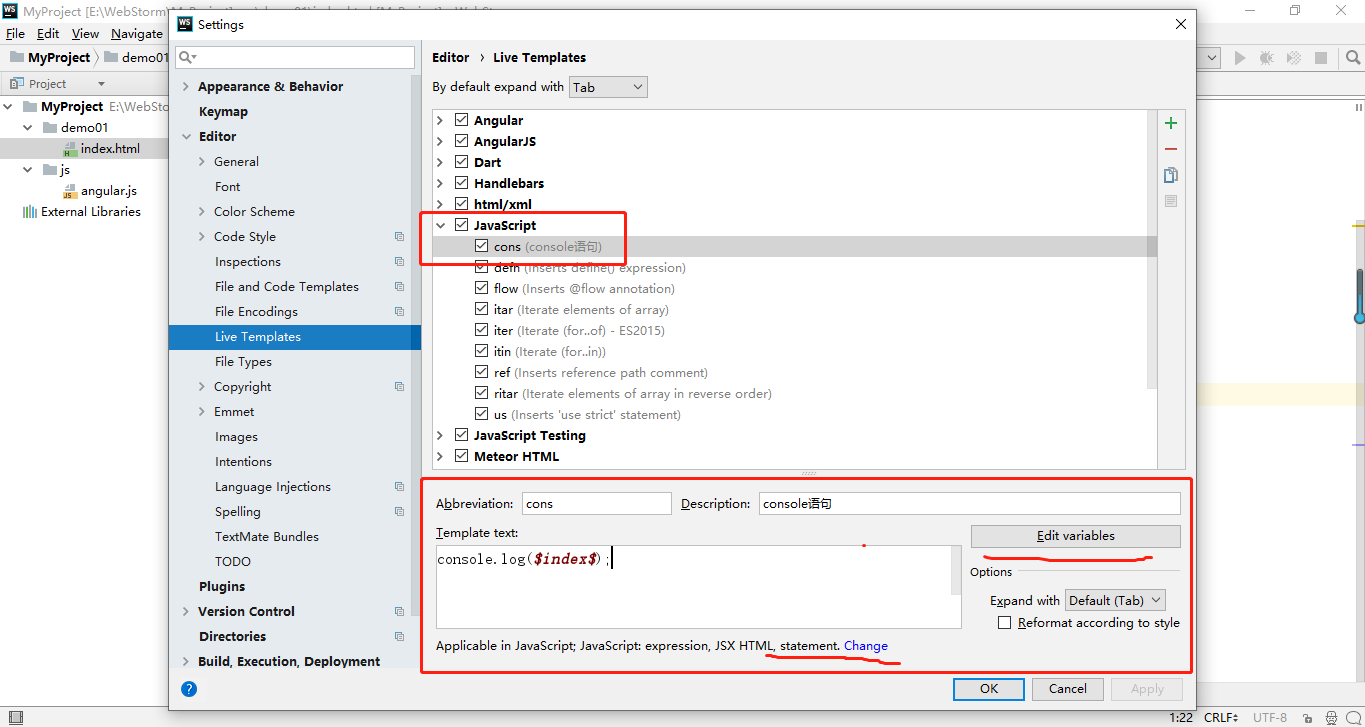Disable the us 'use strict' template checkbox
Viewport: 1365px width, 727px height.
tap(482, 414)
